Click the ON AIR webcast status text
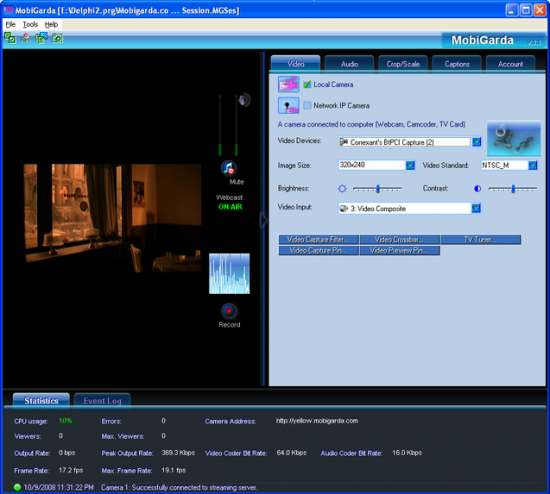Screen dimensions: 550x494 click(x=230, y=207)
